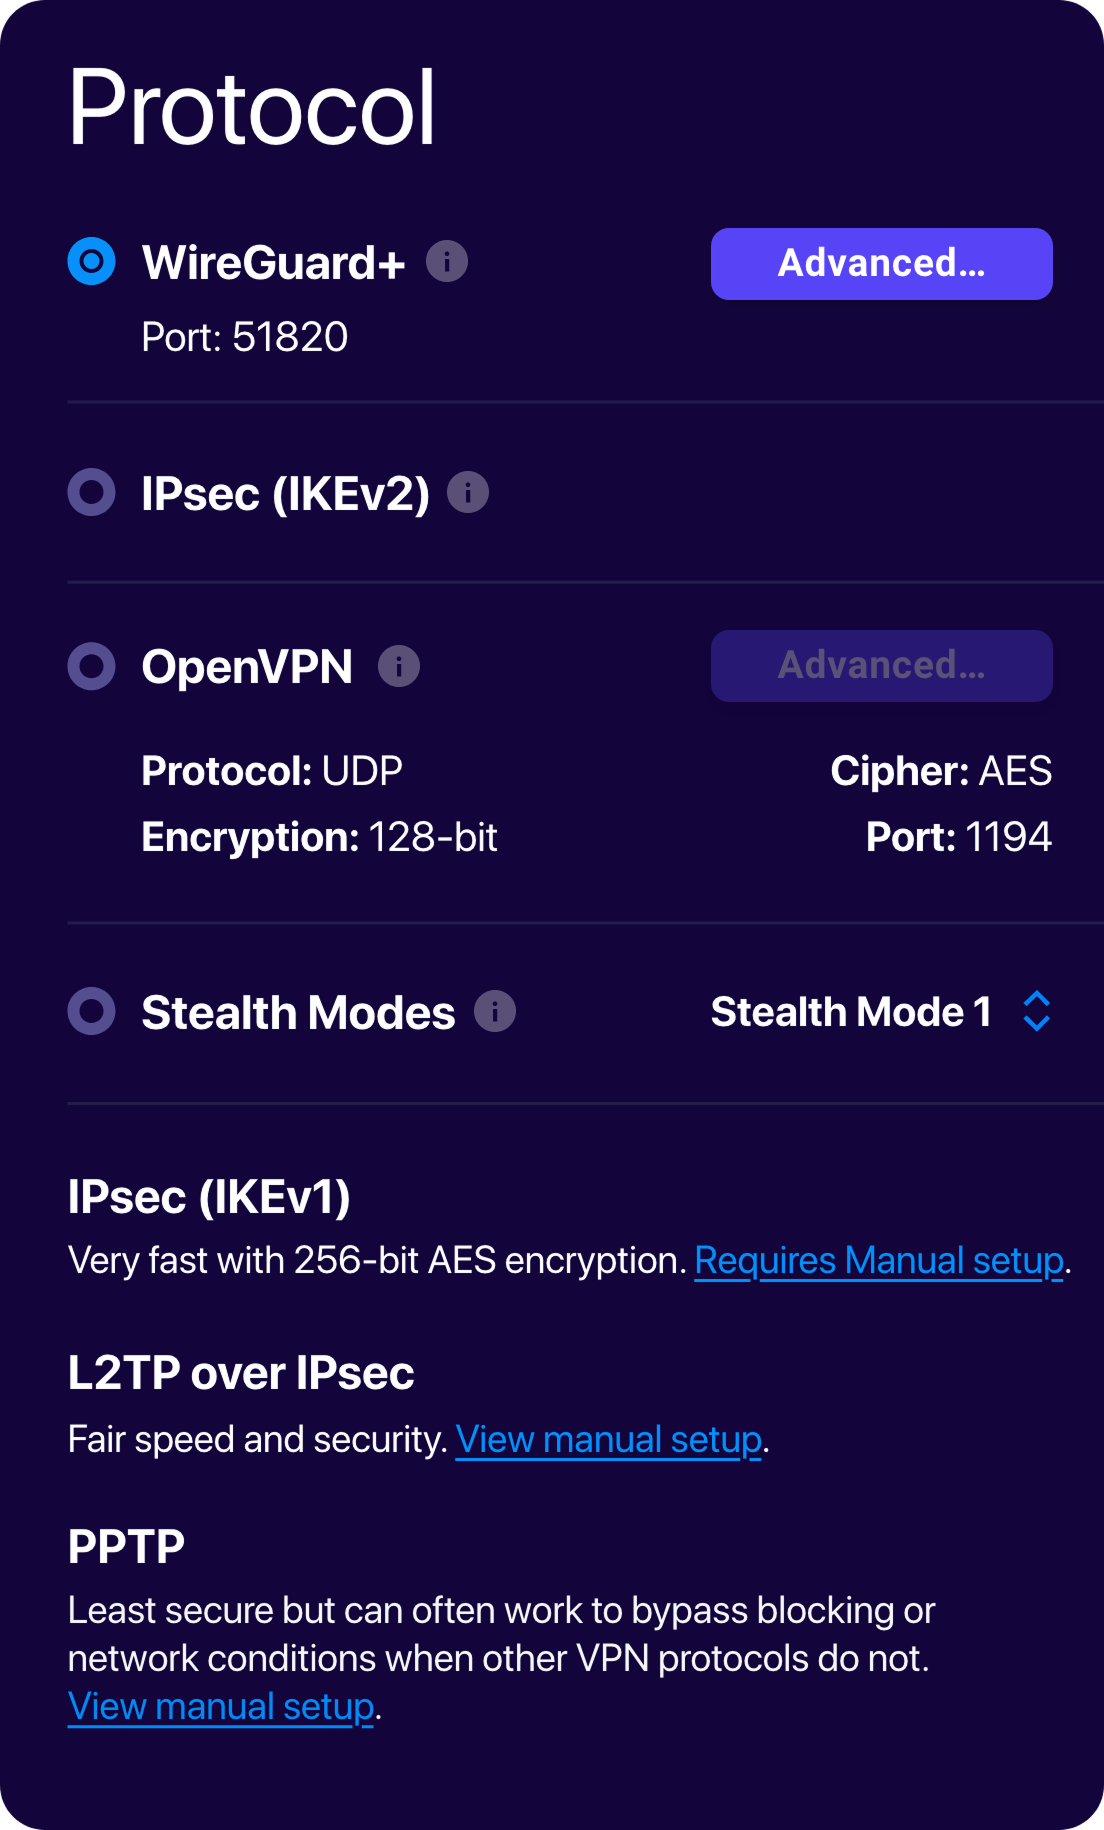Click the OpenVPN port 1194 value
Image resolution: width=1104 pixels, height=1830 pixels.
[x=1010, y=838]
